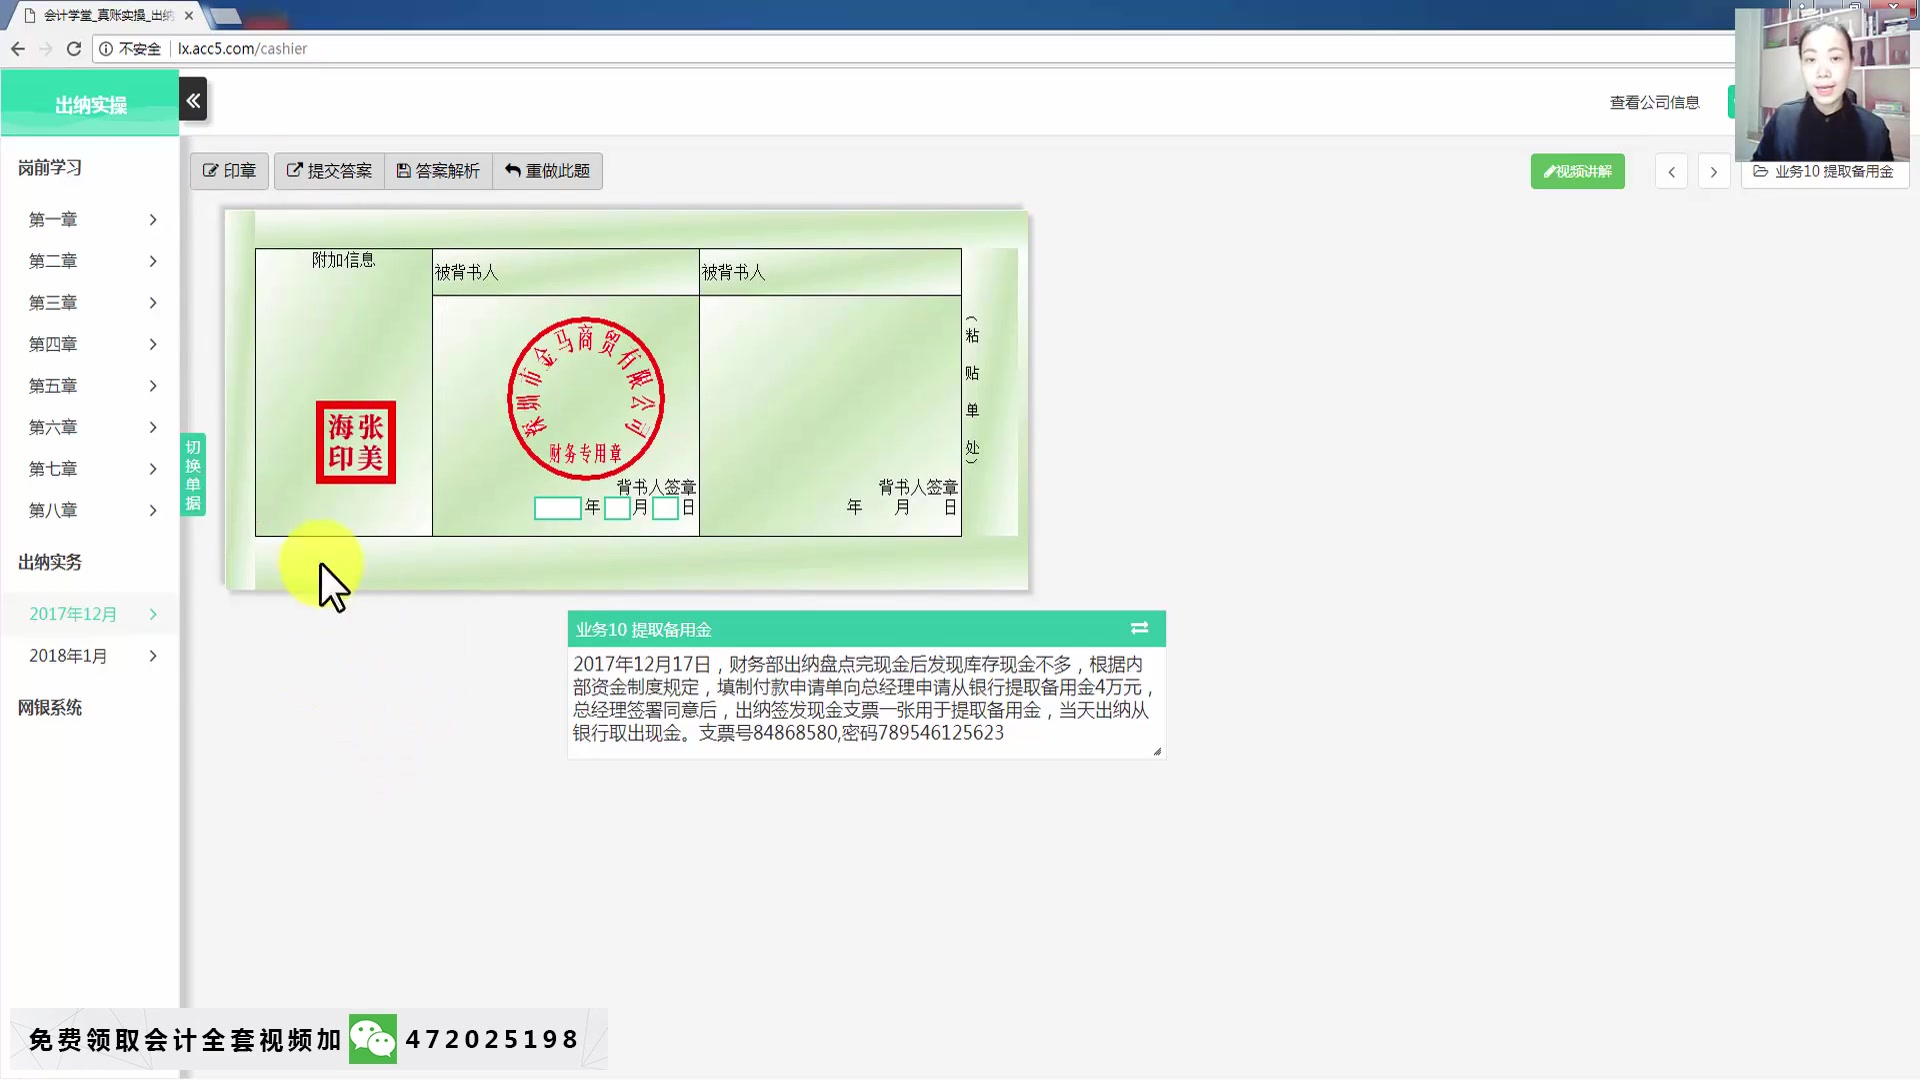The image size is (1920, 1080).
Task: Click the endorsement year input field
Action: coord(557,508)
